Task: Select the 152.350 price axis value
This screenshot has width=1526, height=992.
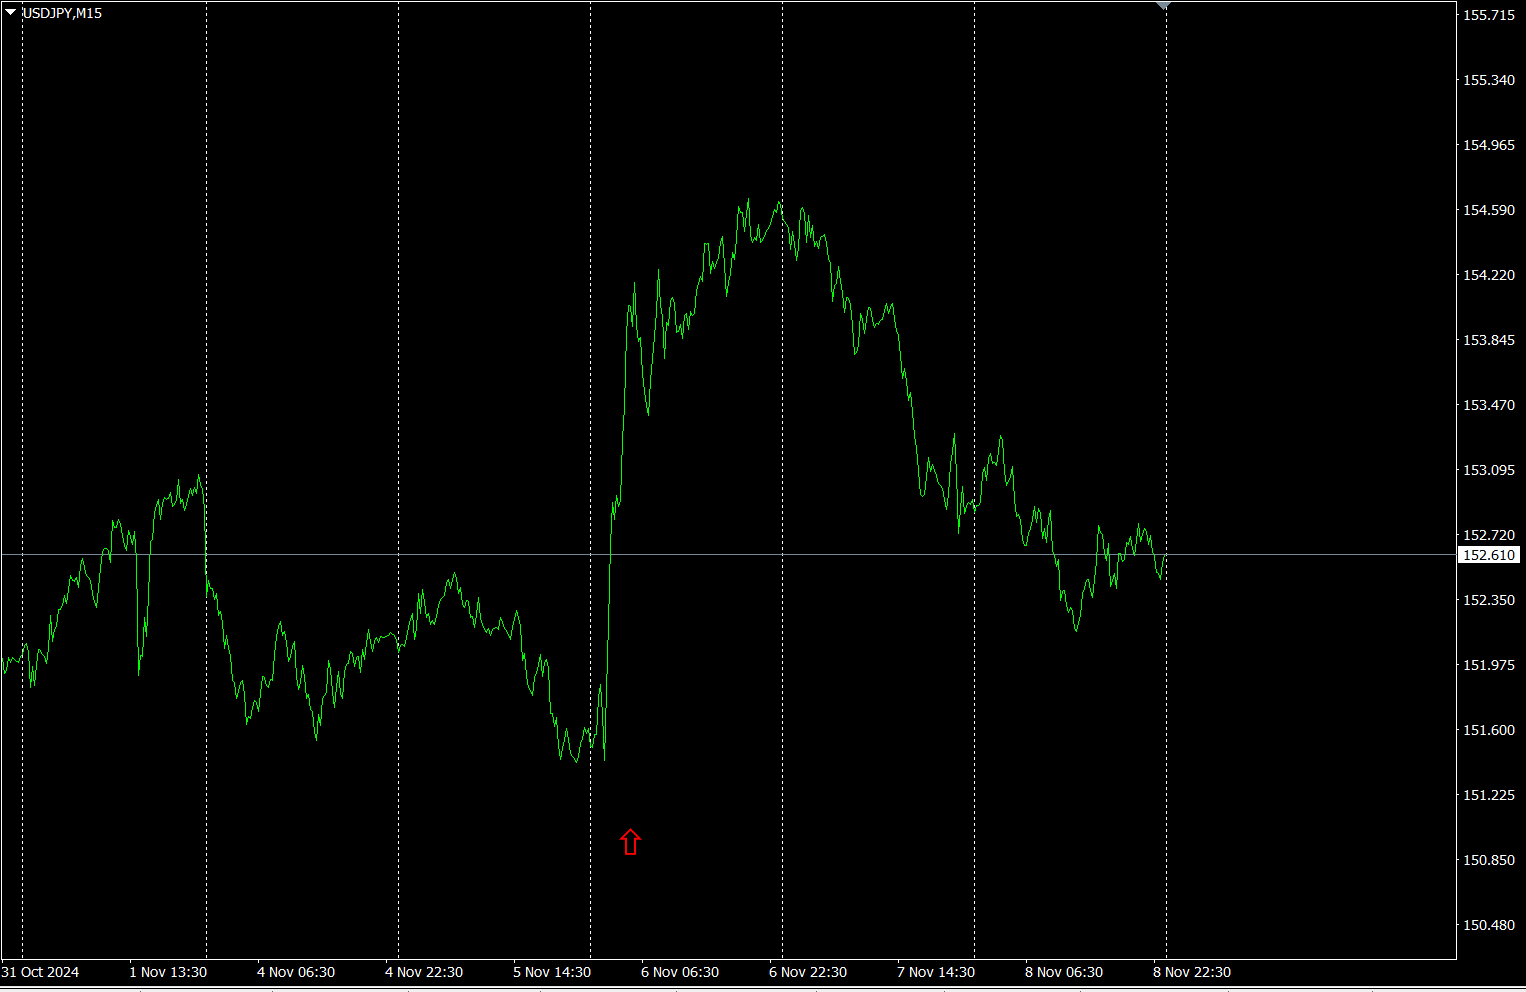Action: coord(1489,600)
